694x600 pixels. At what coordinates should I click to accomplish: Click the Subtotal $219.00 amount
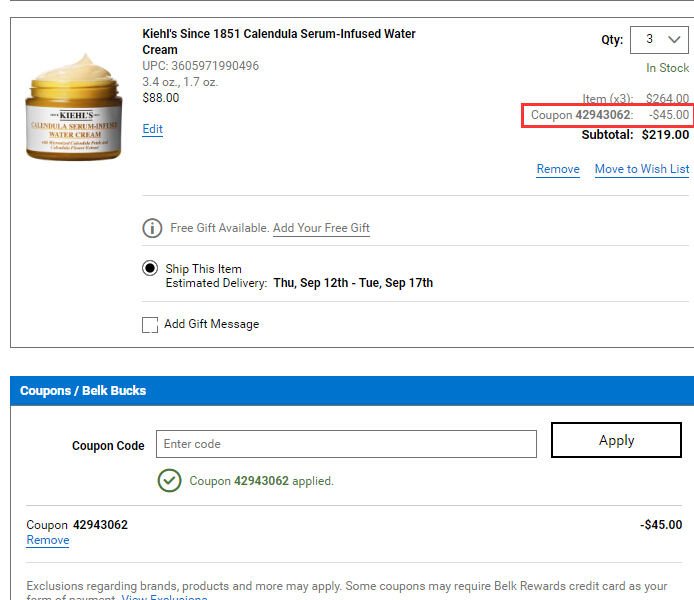665,135
